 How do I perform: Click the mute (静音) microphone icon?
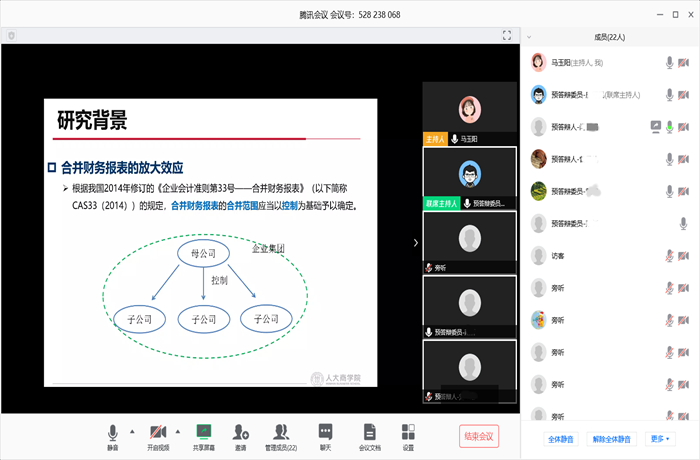click(113, 432)
